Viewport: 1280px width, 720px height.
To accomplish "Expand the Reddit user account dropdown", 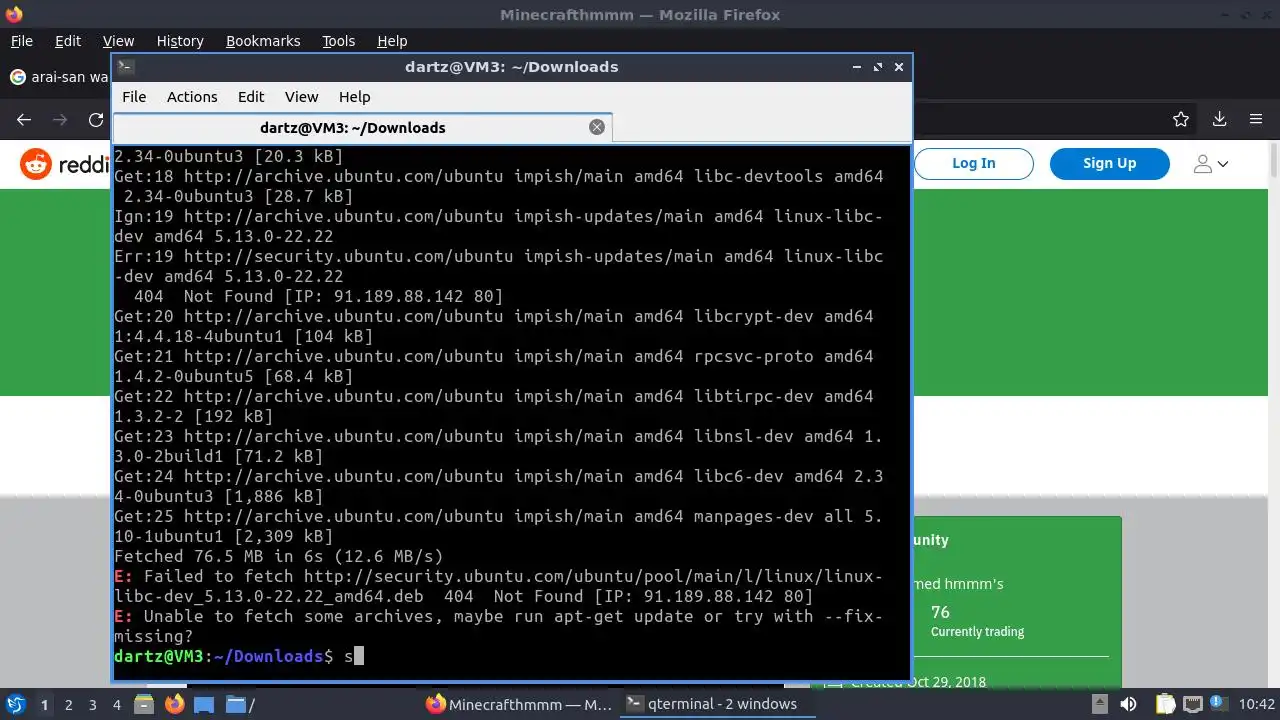I will 1211,163.
